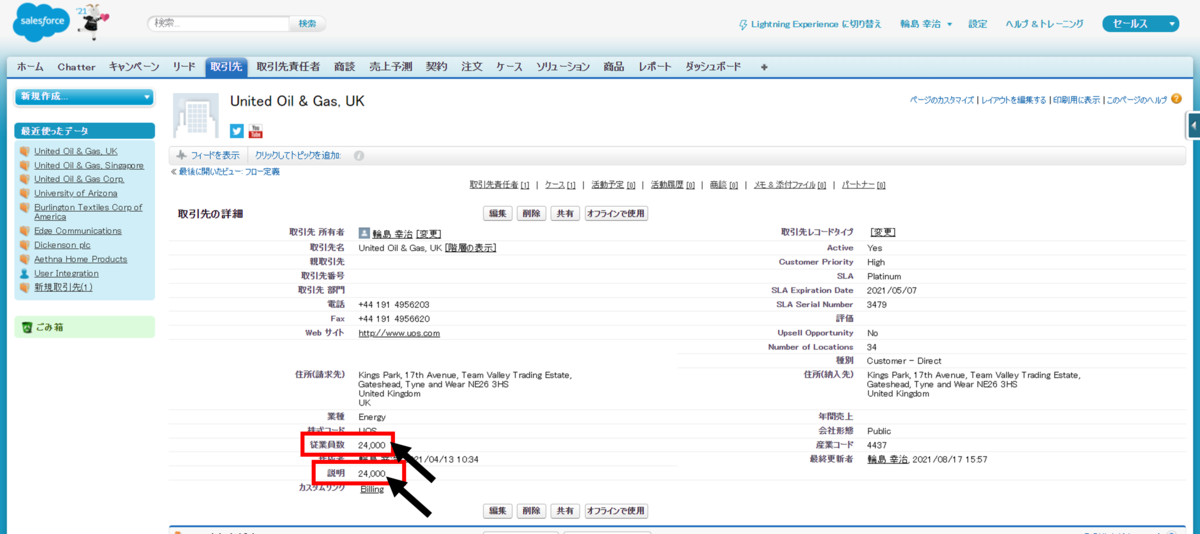Click the User Integration person icon

(x=24, y=273)
